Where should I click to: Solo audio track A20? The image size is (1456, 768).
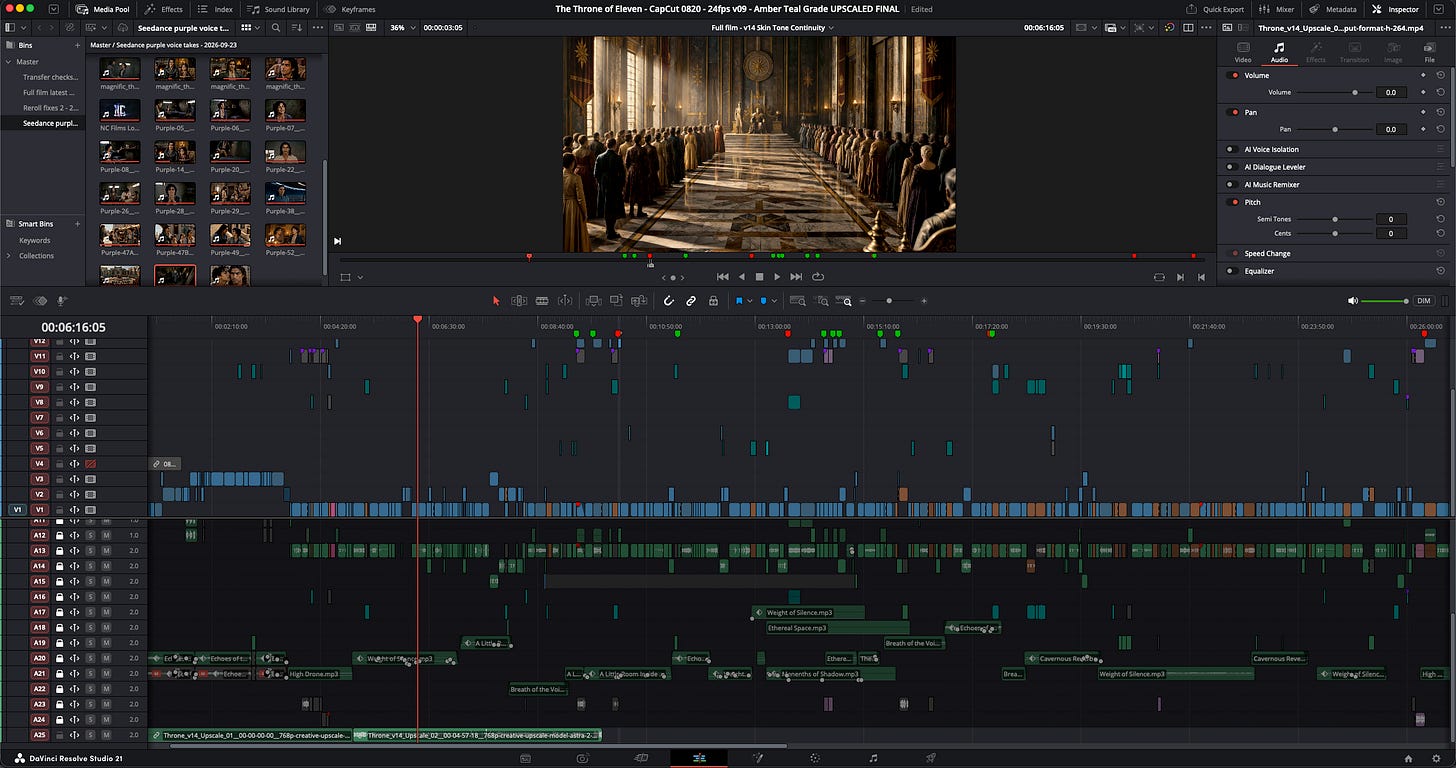click(x=90, y=658)
